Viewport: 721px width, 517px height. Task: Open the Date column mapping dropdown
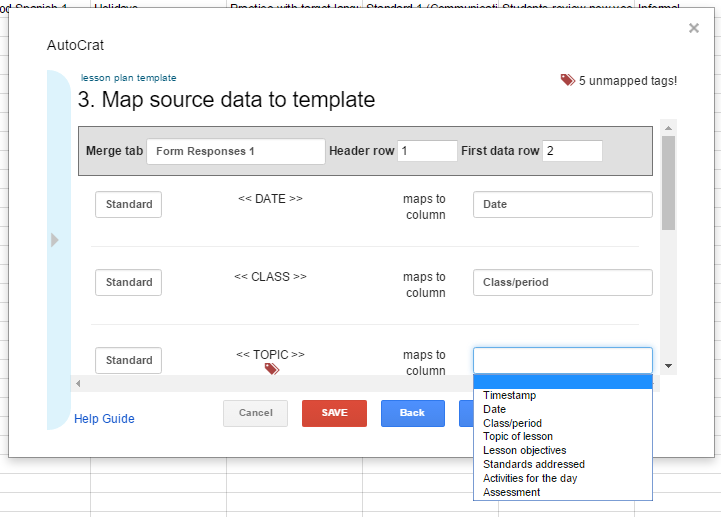pyautogui.click(x=563, y=204)
